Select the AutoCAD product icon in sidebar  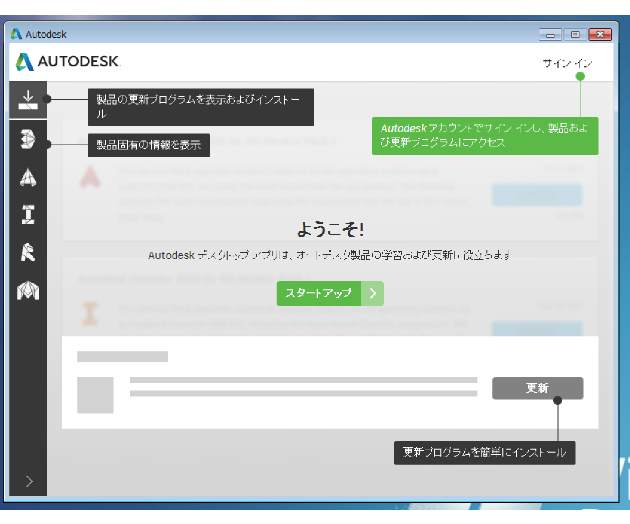tap(28, 177)
